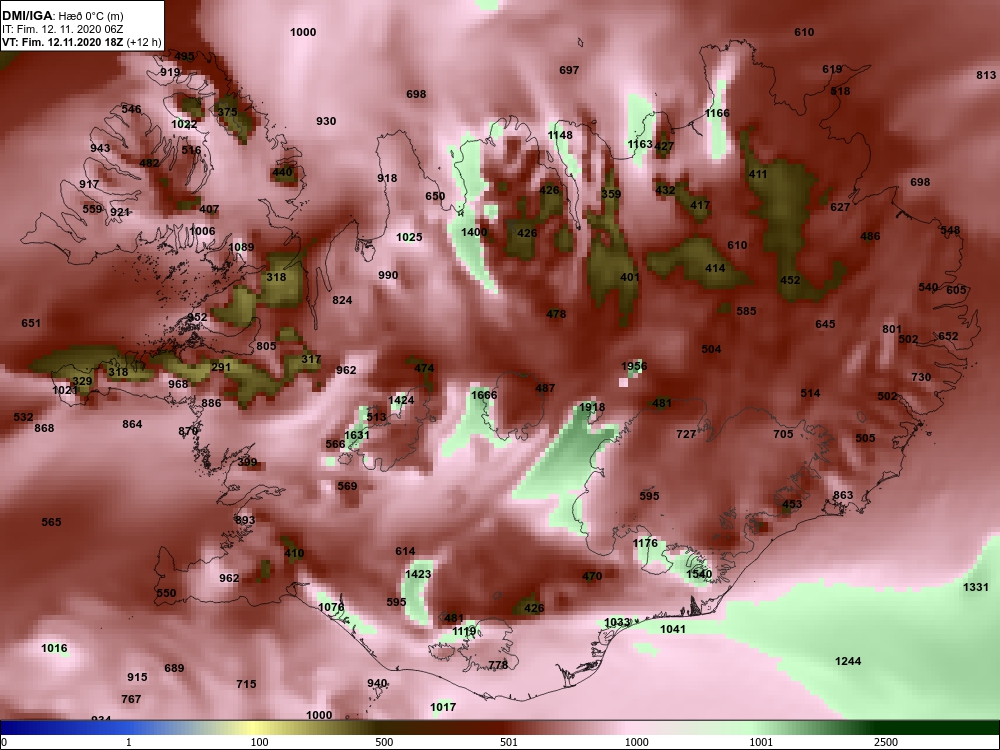Select the map value 411
The image size is (1000, 750).
pyautogui.click(x=758, y=174)
